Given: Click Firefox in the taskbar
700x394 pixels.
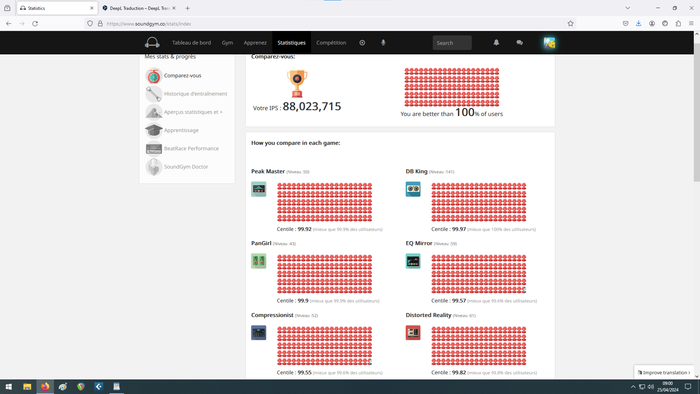Looking at the screenshot, I should 45,387.
